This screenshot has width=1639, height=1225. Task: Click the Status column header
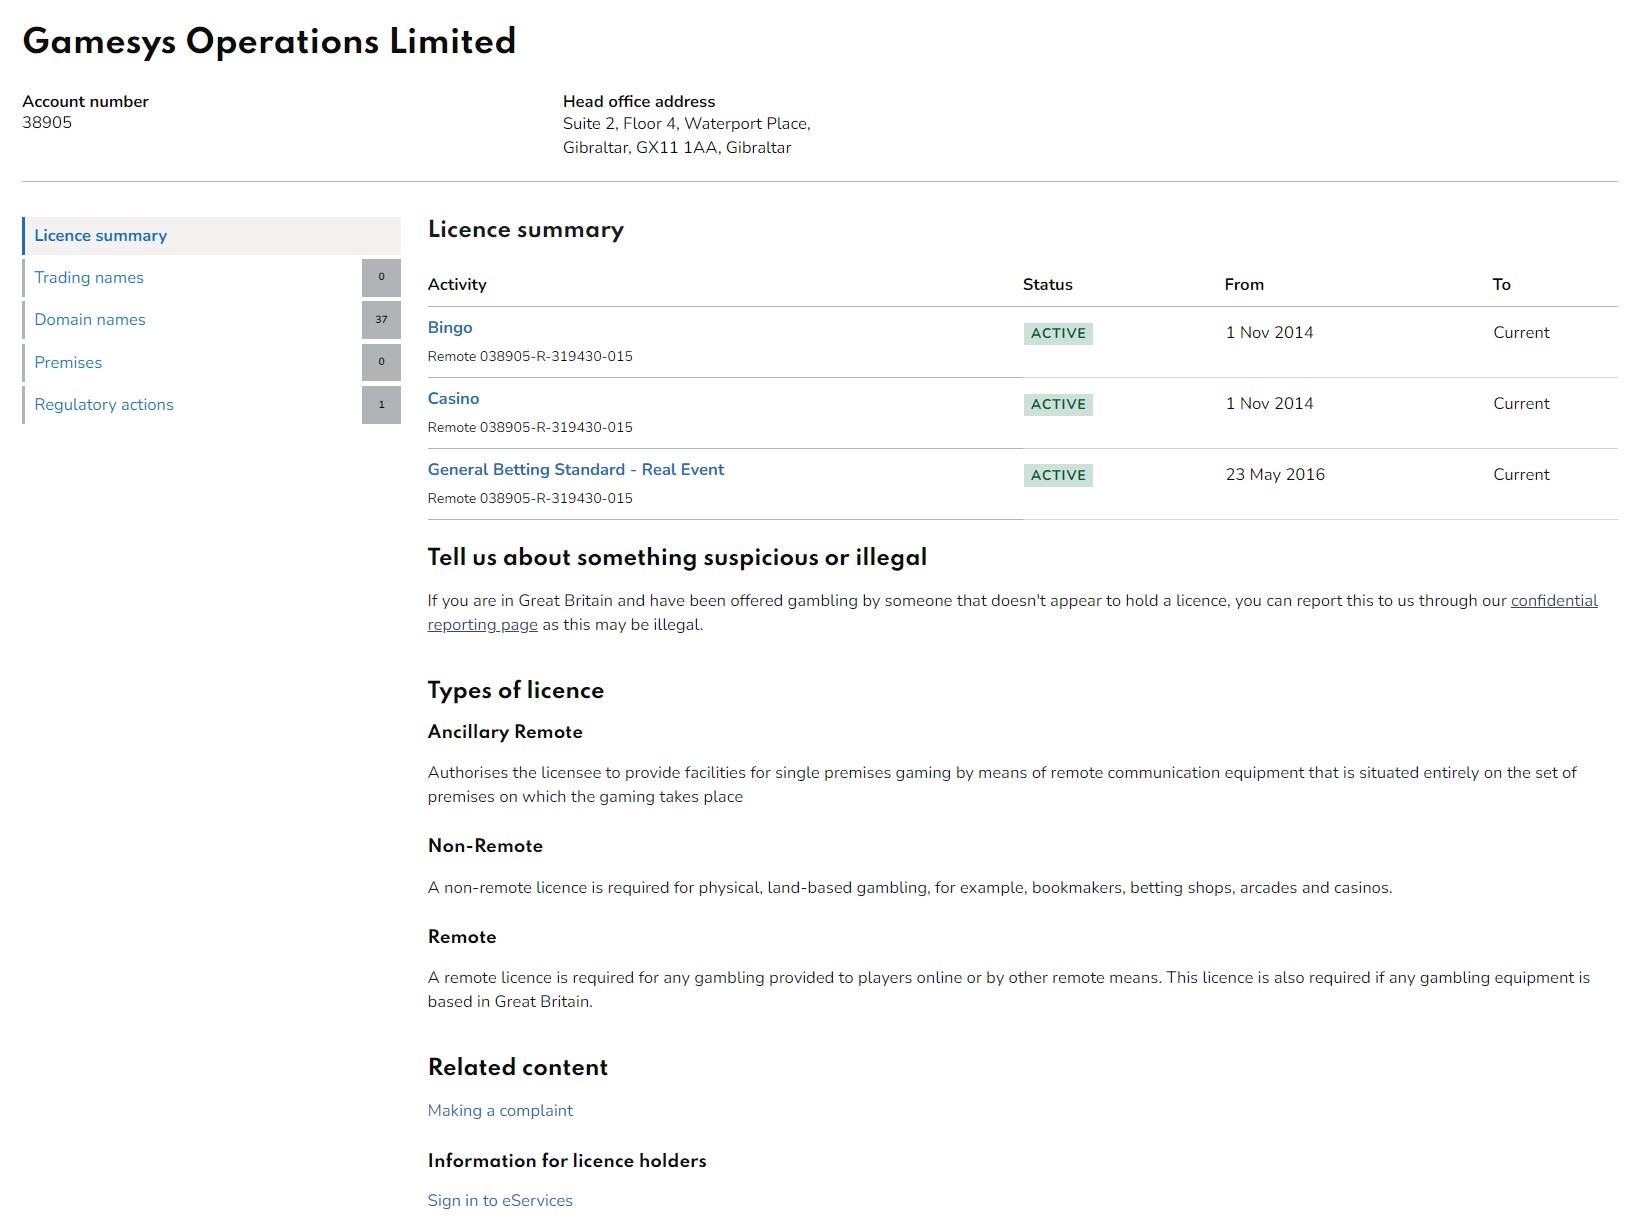point(1048,285)
